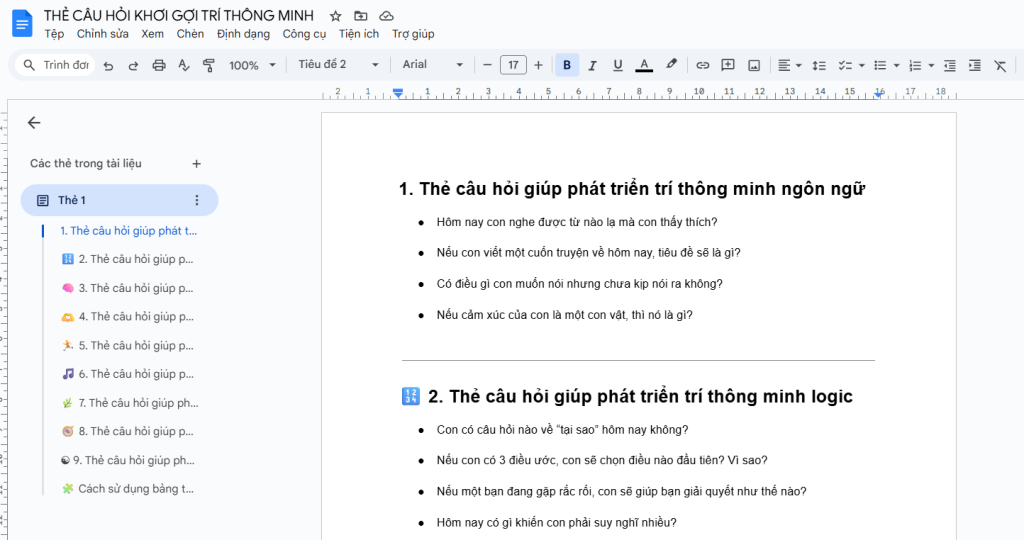Close the document tabs sidebar with back arrow
This screenshot has height=540, width=1024.
click(x=34, y=123)
